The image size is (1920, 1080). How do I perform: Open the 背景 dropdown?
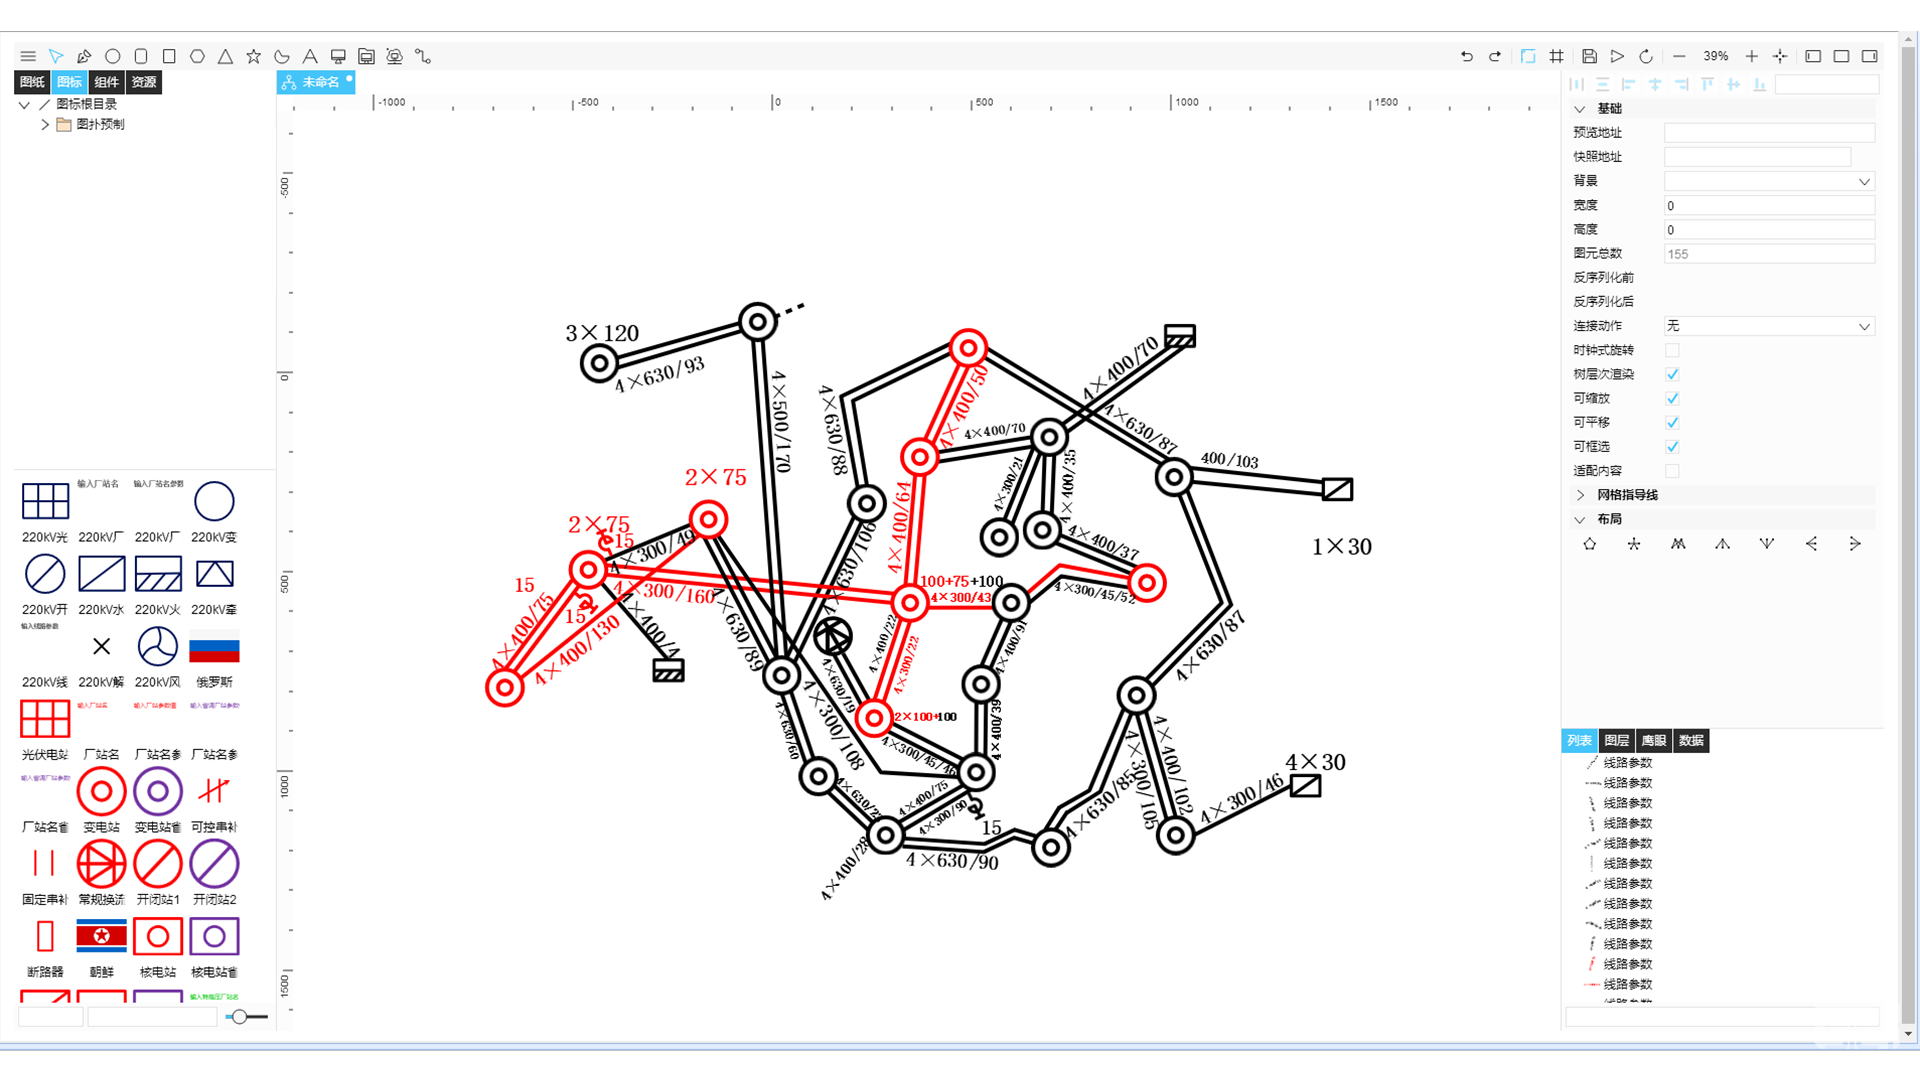pyautogui.click(x=1768, y=181)
